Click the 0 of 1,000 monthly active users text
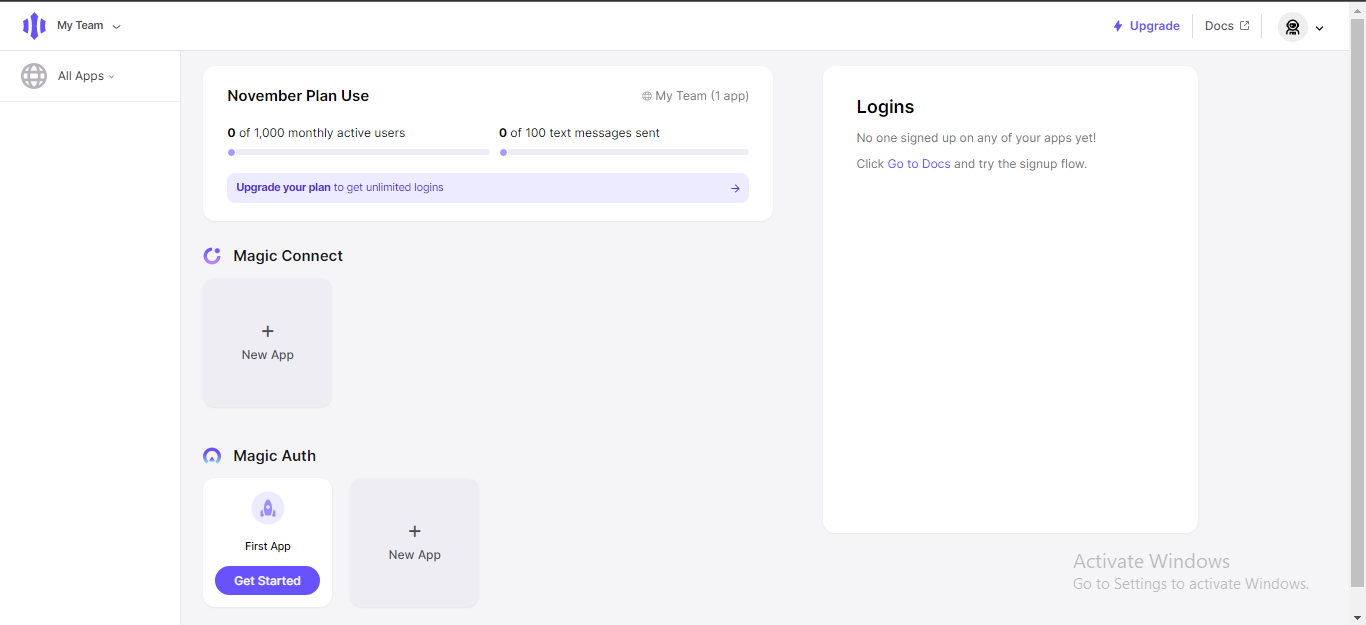The width and height of the screenshot is (1366, 625). tap(316, 133)
